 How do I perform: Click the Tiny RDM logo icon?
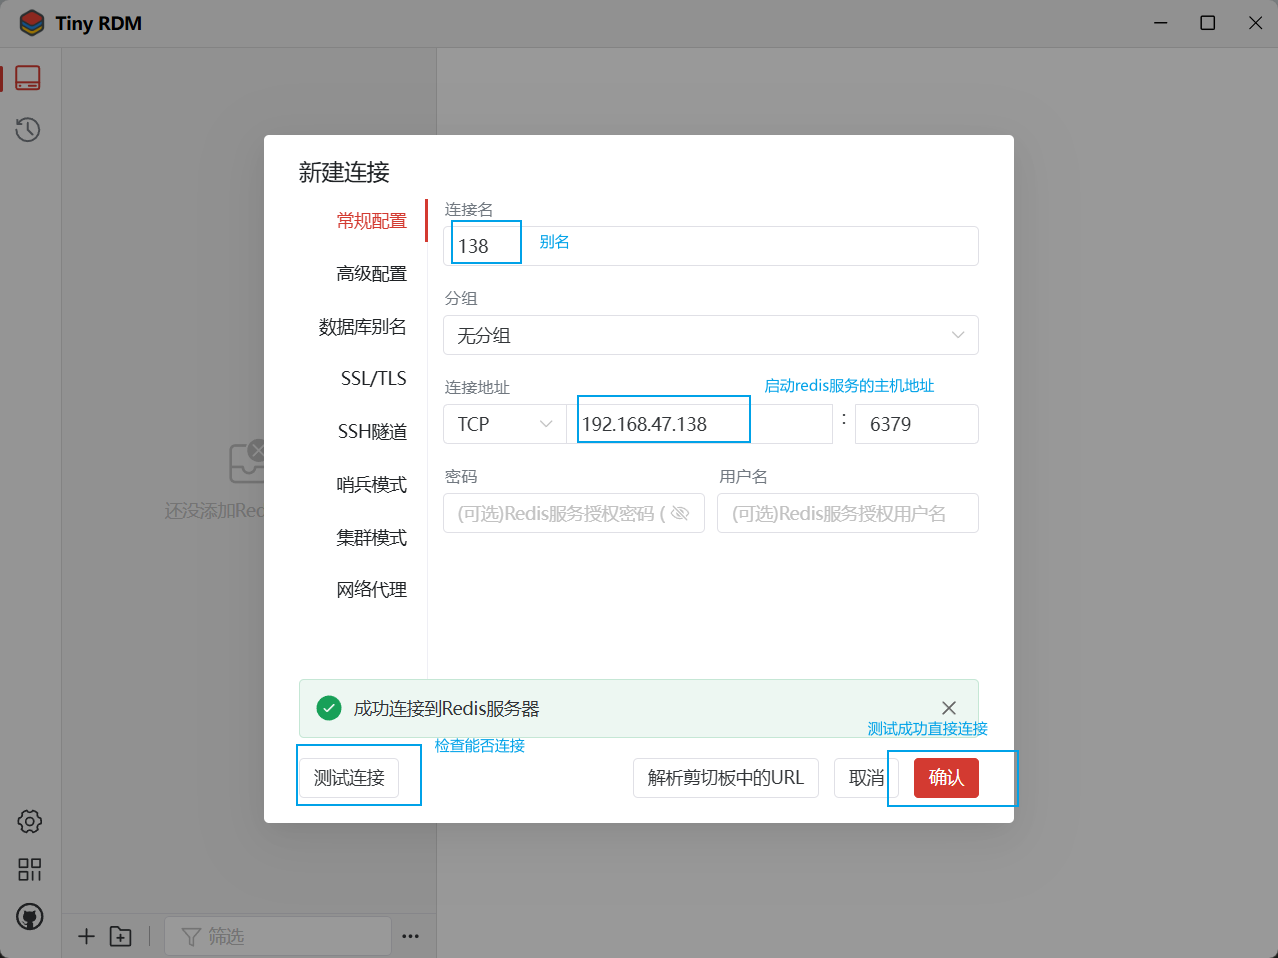pos(32,23)
